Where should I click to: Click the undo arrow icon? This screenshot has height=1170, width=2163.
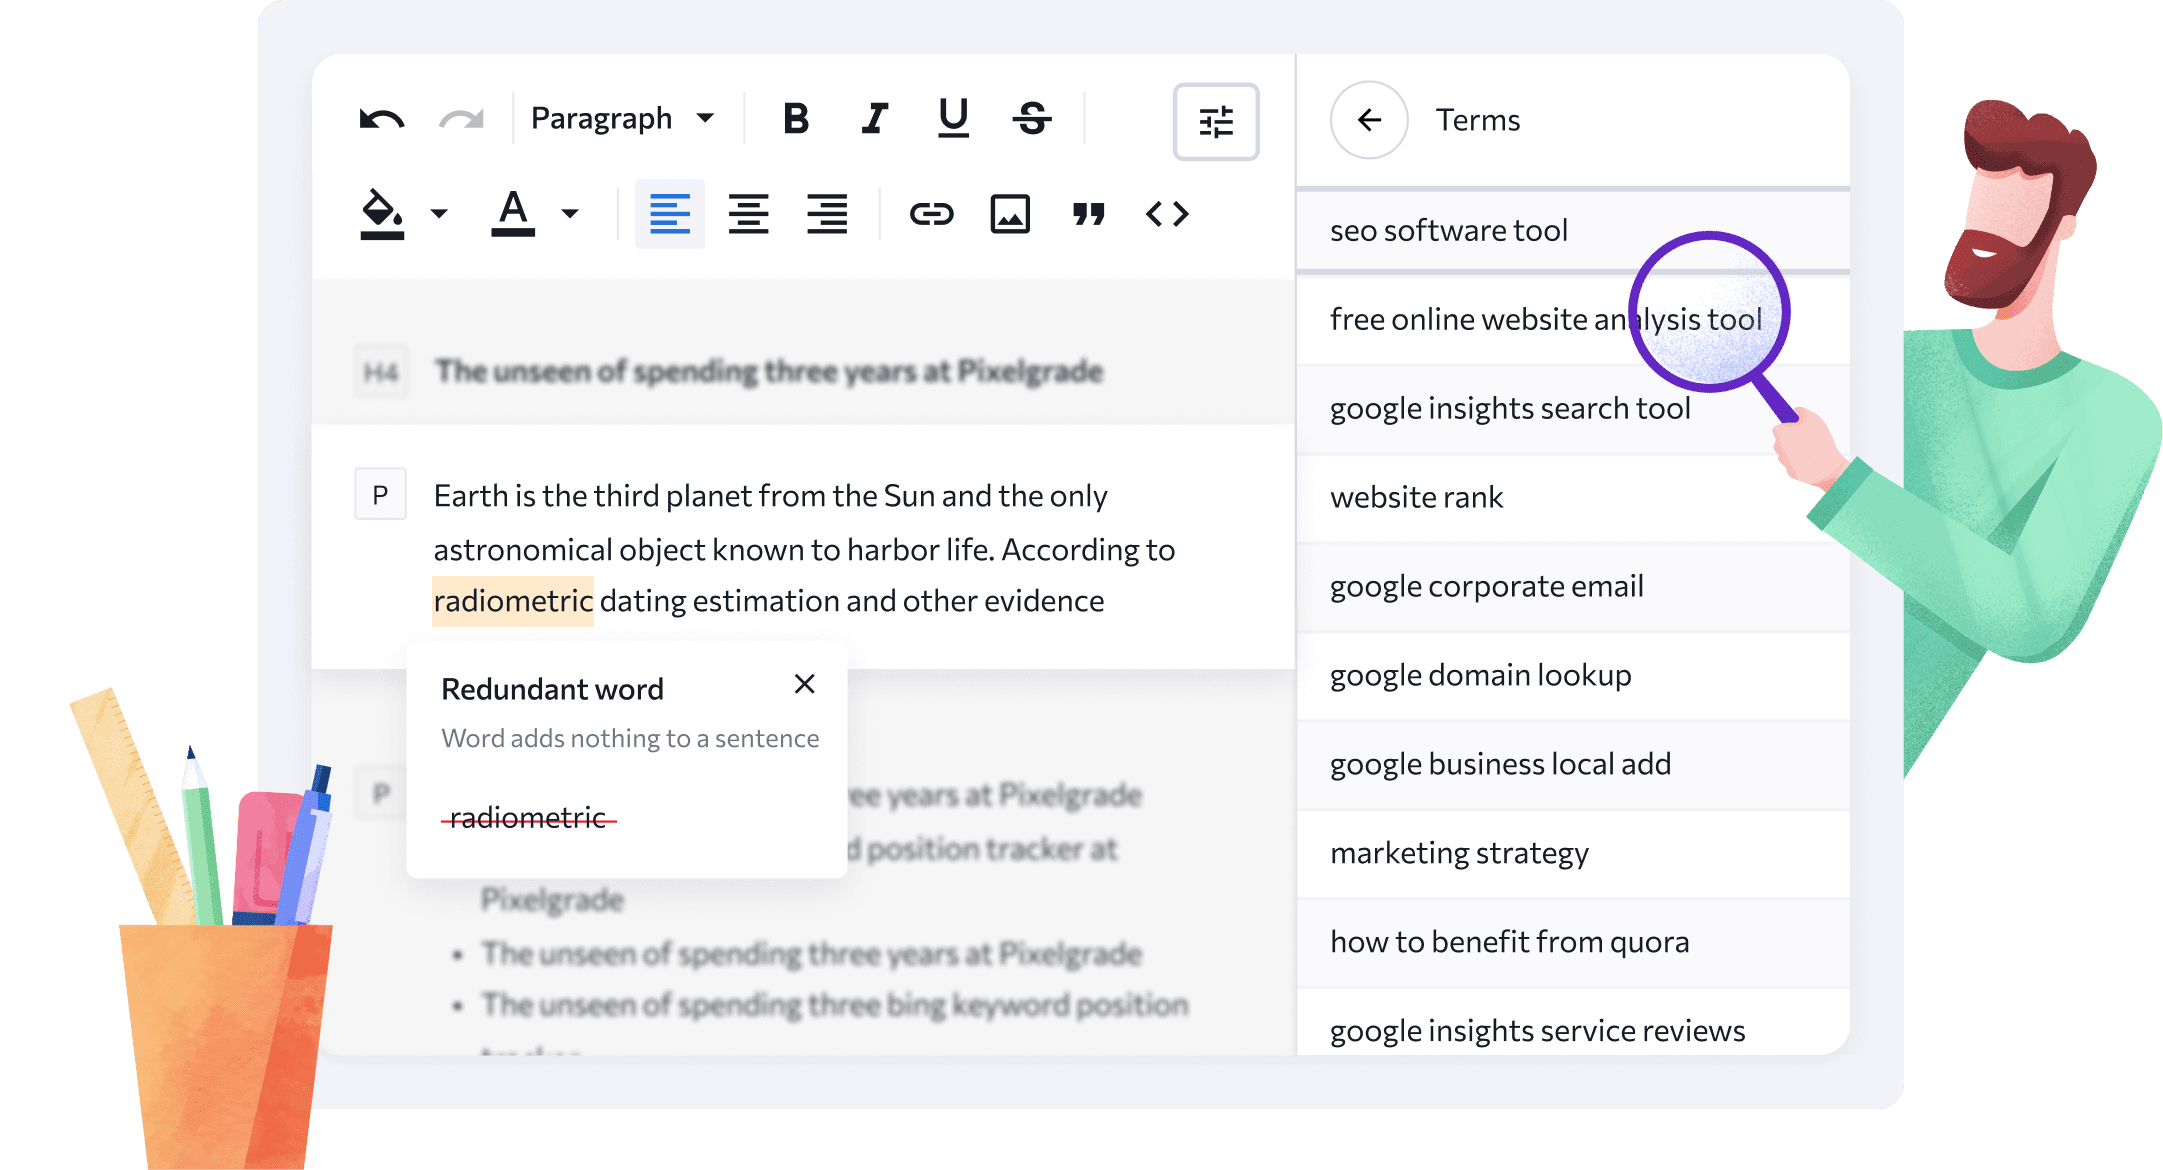coord(381,120)
